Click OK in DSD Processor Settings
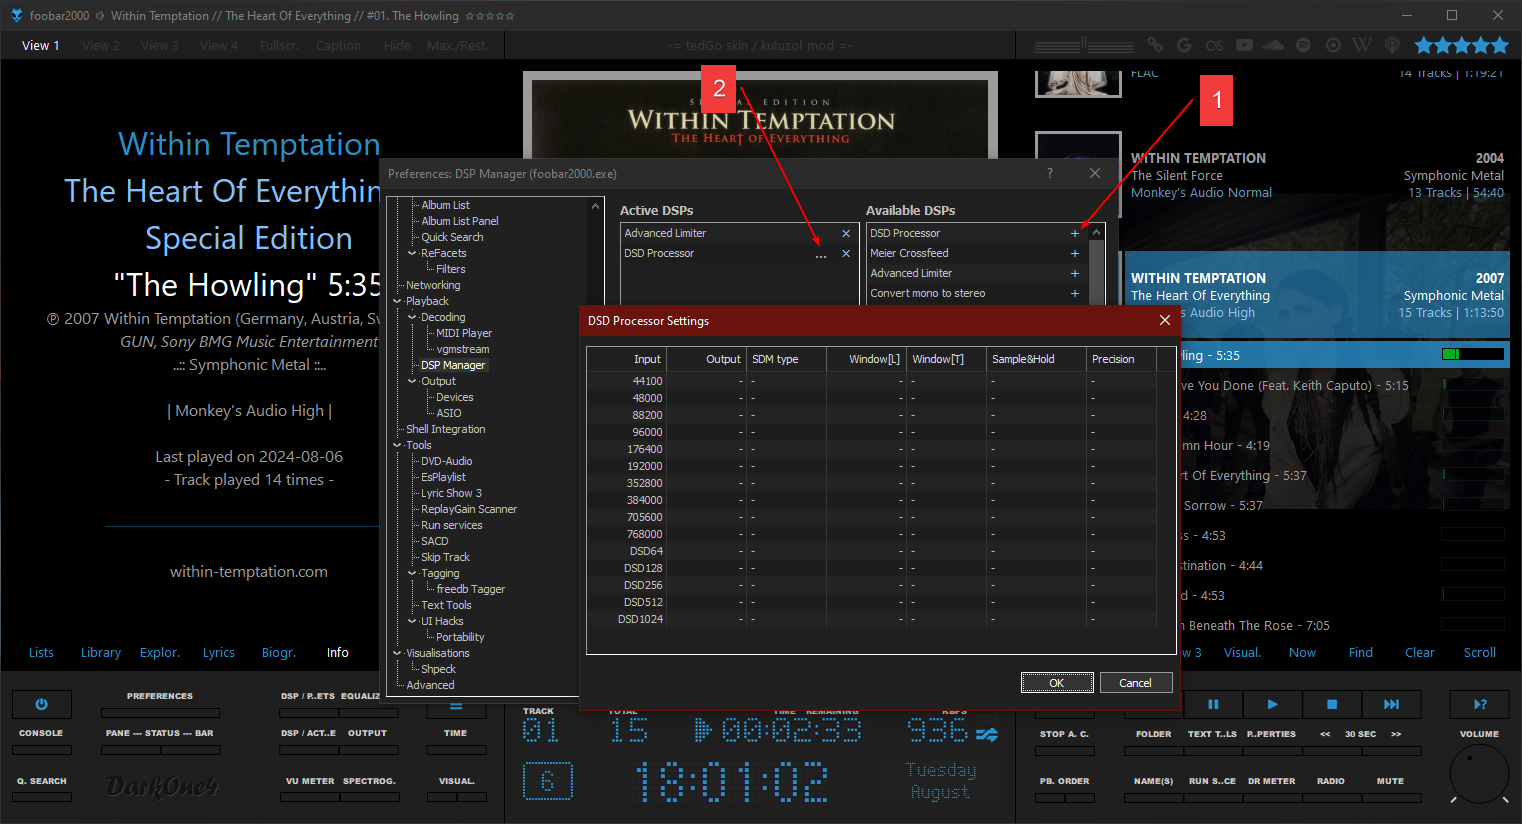 (x=1056, y=683)
